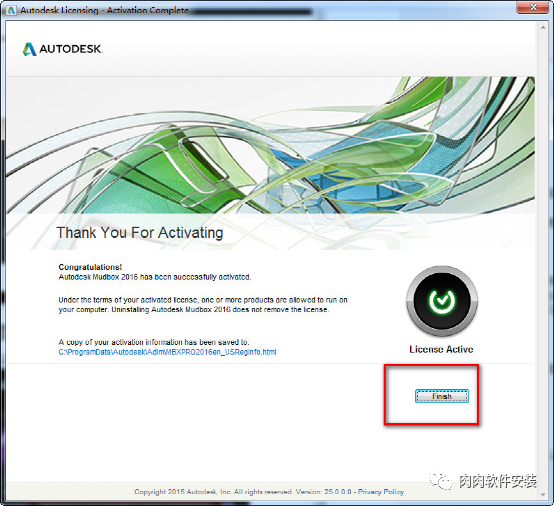554x506 pixels.
Task: Click the 'successfully activated' message line
Action: [x=155, y=277]
